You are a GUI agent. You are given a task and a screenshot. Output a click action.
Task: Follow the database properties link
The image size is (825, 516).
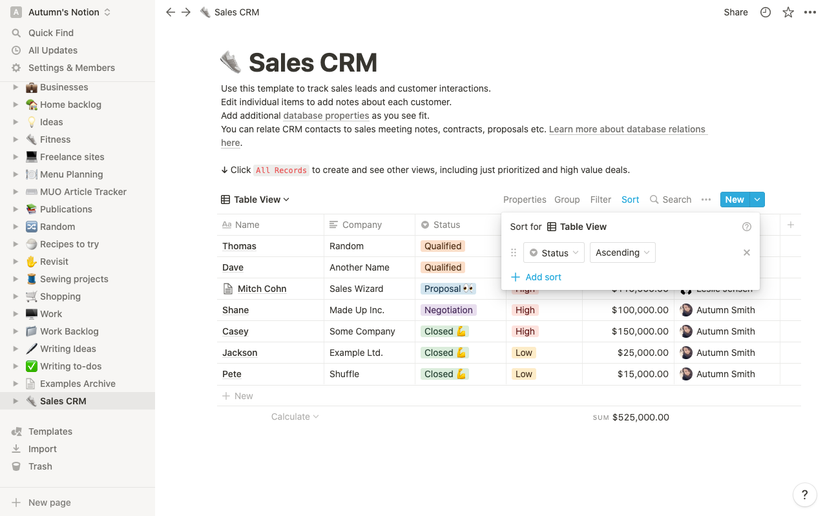(x=326, y=116)
